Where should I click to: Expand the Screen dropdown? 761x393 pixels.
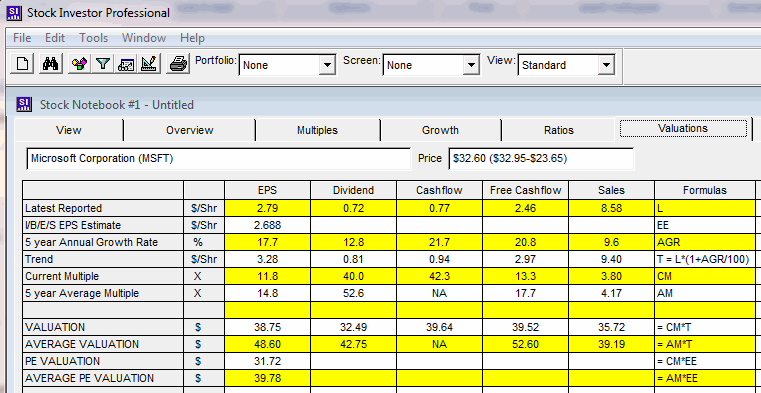pyautogui.click(x=471, y=65)
